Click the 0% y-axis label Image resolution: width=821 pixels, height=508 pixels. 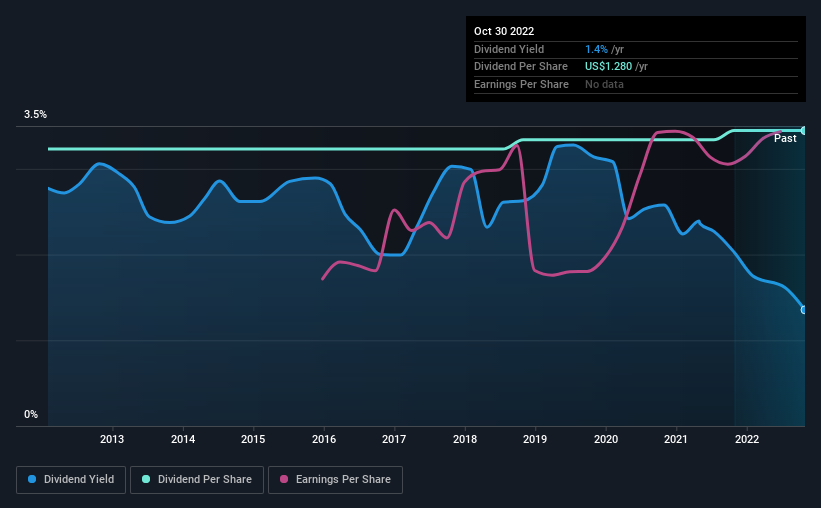(x=31, y=414)
